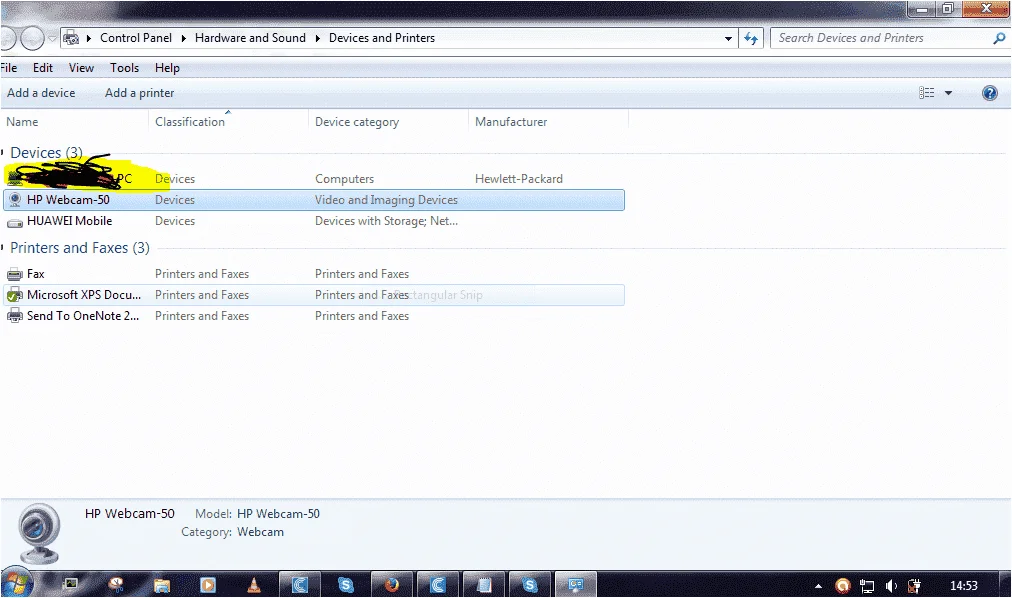Image resolution: width=1012 pixels, height=598 pixels.
Task: Click the Model: HP Webcam-50 value
Action: [278, 514]
